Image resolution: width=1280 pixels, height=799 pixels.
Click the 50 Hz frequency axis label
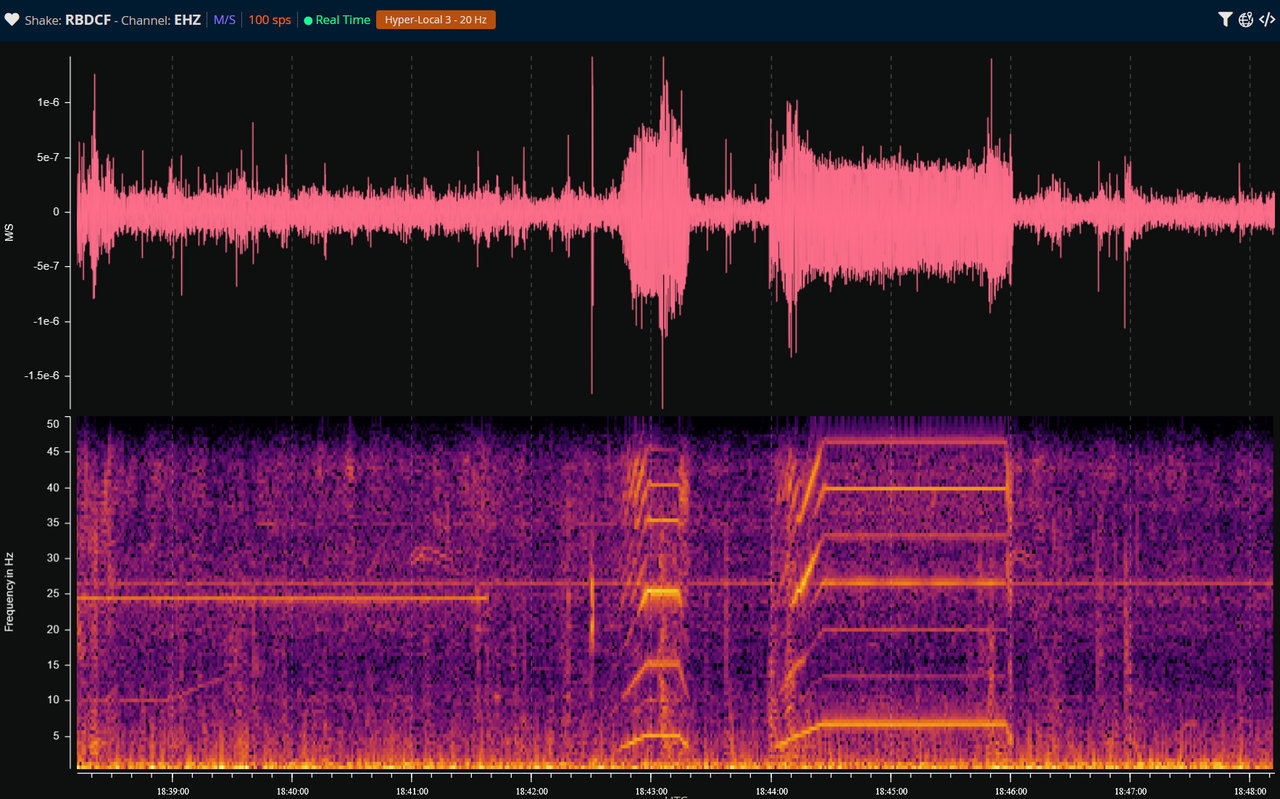point(53,423)
